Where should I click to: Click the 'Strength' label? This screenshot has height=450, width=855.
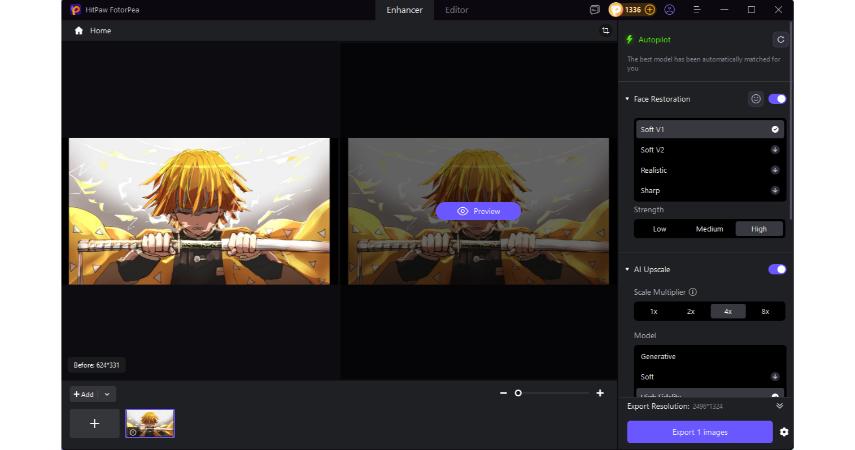648,209
